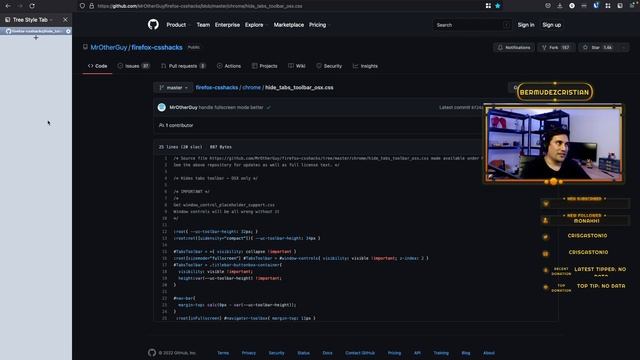Screen dimensions: 640x360
Task: Add a new tab with plus button
Action: [x=36, y=38]
